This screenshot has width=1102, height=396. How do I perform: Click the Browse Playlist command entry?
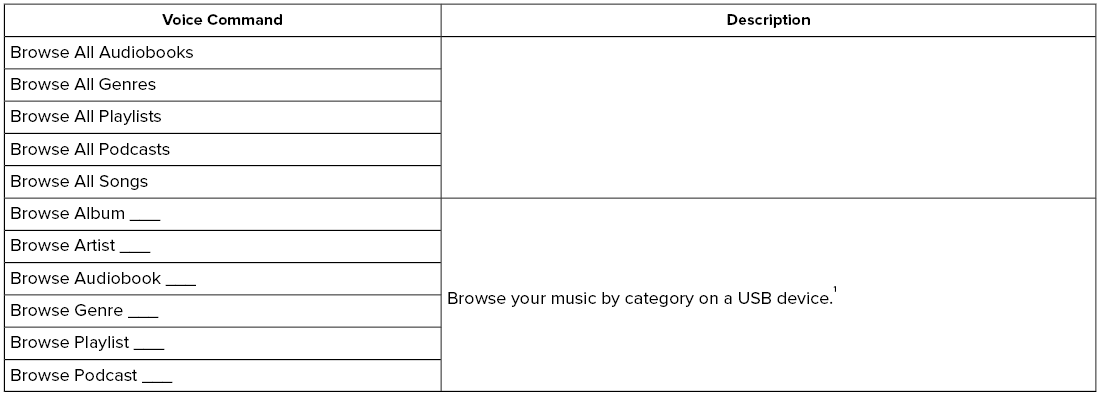222,343
